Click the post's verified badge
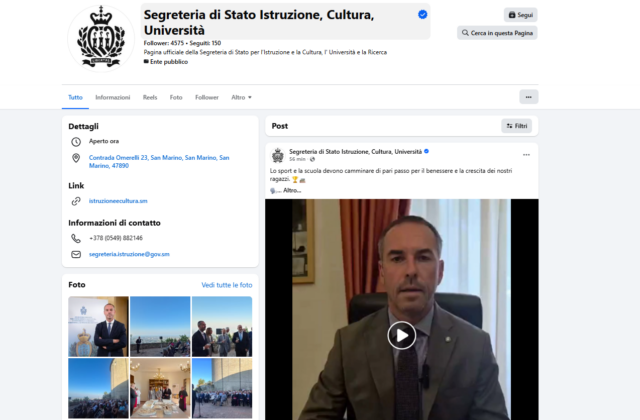The height and width of the screenshot is (420, 640). [x=427, y=151]
